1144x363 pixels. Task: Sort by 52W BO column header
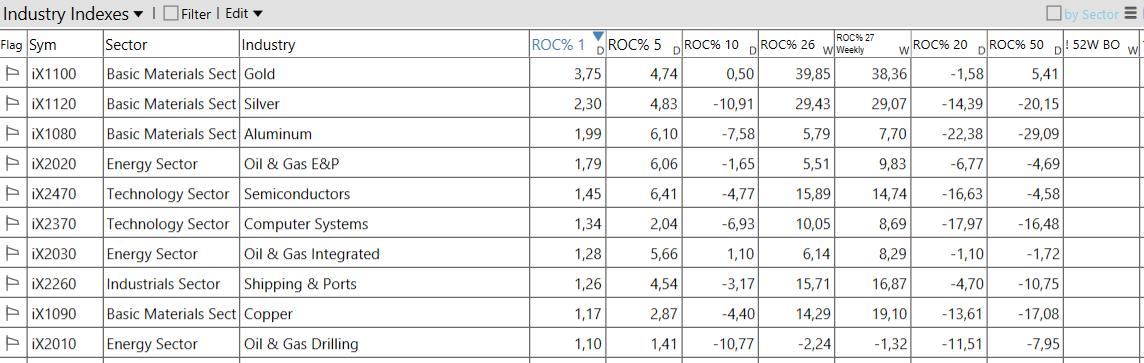pyautogui.click(x=1101, y=44)
